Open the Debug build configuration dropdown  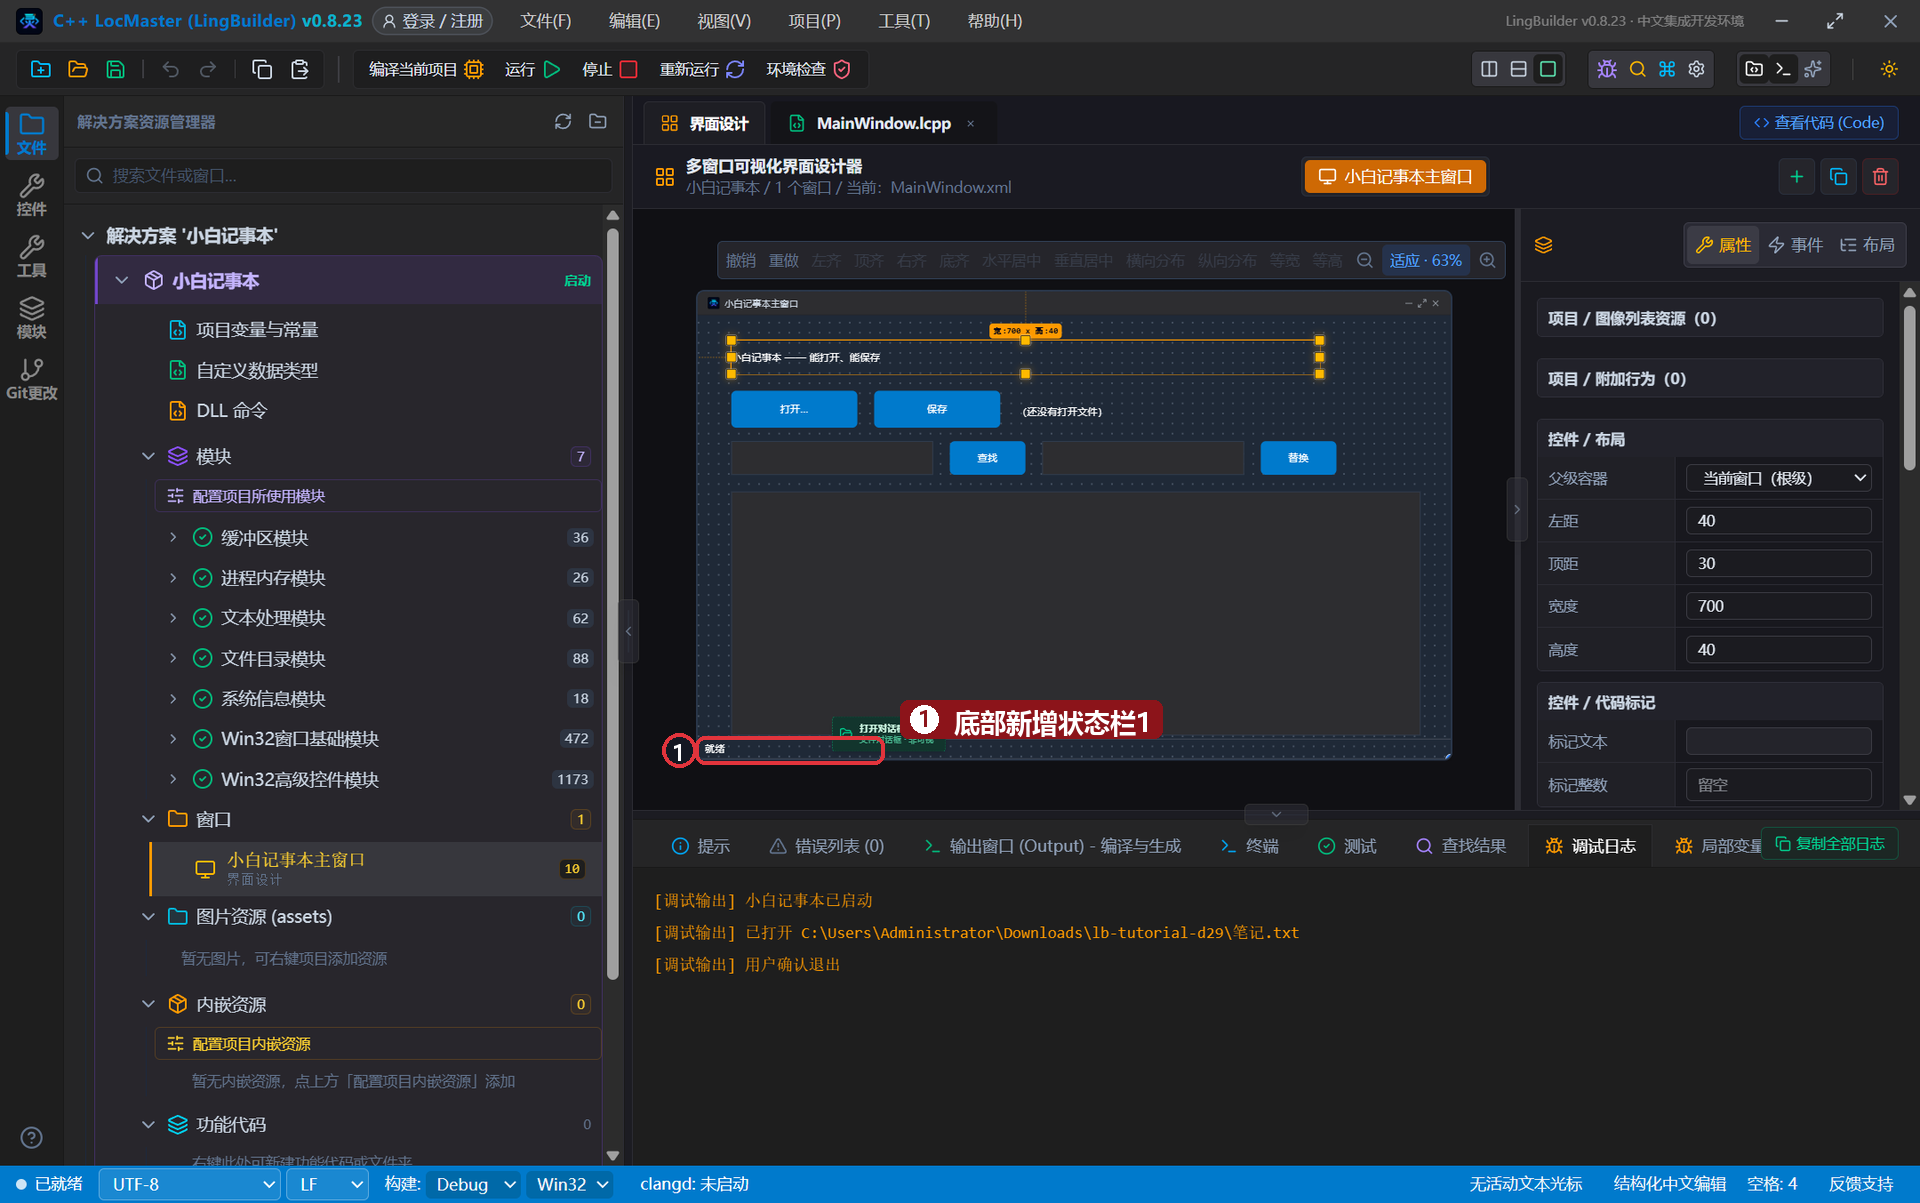[x=474, y=1184]
